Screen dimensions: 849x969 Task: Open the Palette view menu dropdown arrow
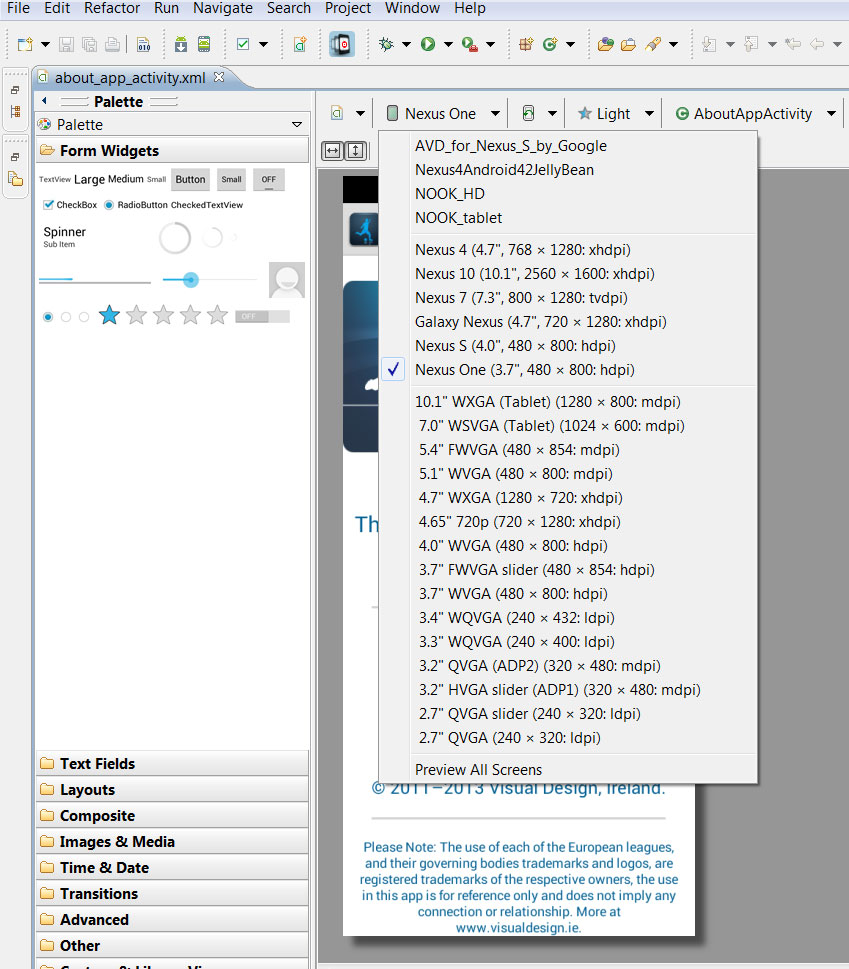[297, 125]
